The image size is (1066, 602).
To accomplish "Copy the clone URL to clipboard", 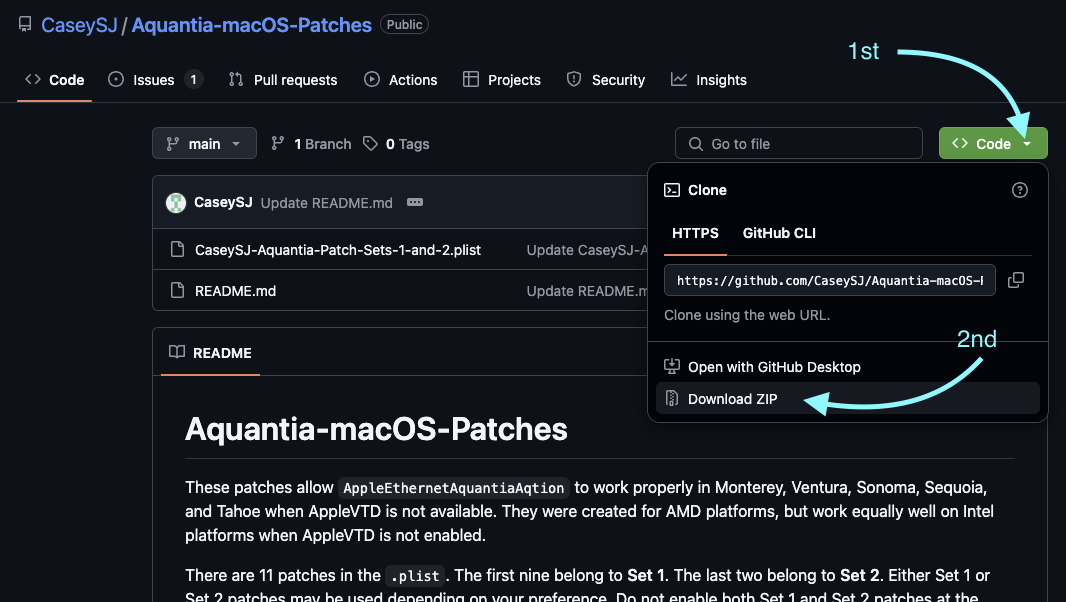I will [1016, 280].
